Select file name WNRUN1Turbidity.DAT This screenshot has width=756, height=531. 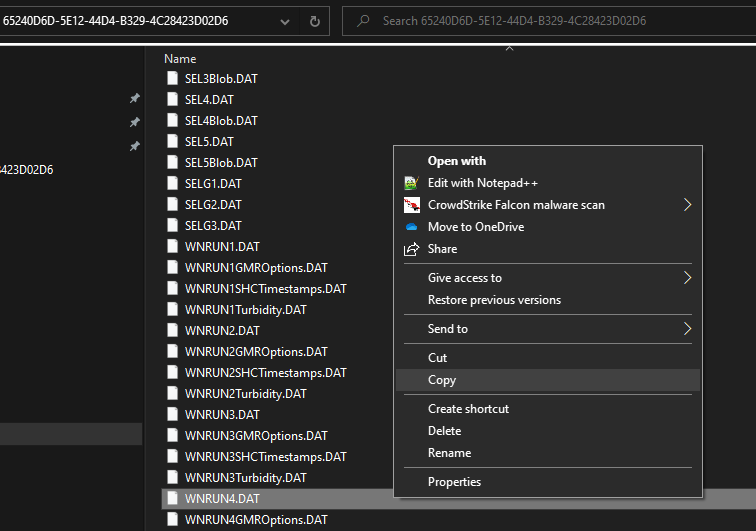(x=245, y=310)
